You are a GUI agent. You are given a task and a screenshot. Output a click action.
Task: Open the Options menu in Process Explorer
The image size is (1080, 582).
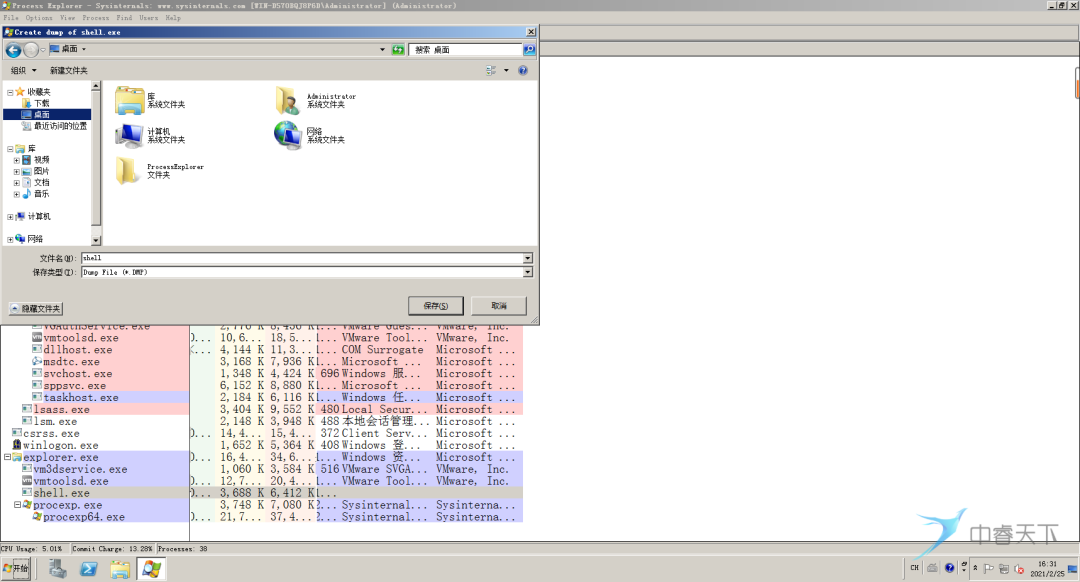point(39,18)
